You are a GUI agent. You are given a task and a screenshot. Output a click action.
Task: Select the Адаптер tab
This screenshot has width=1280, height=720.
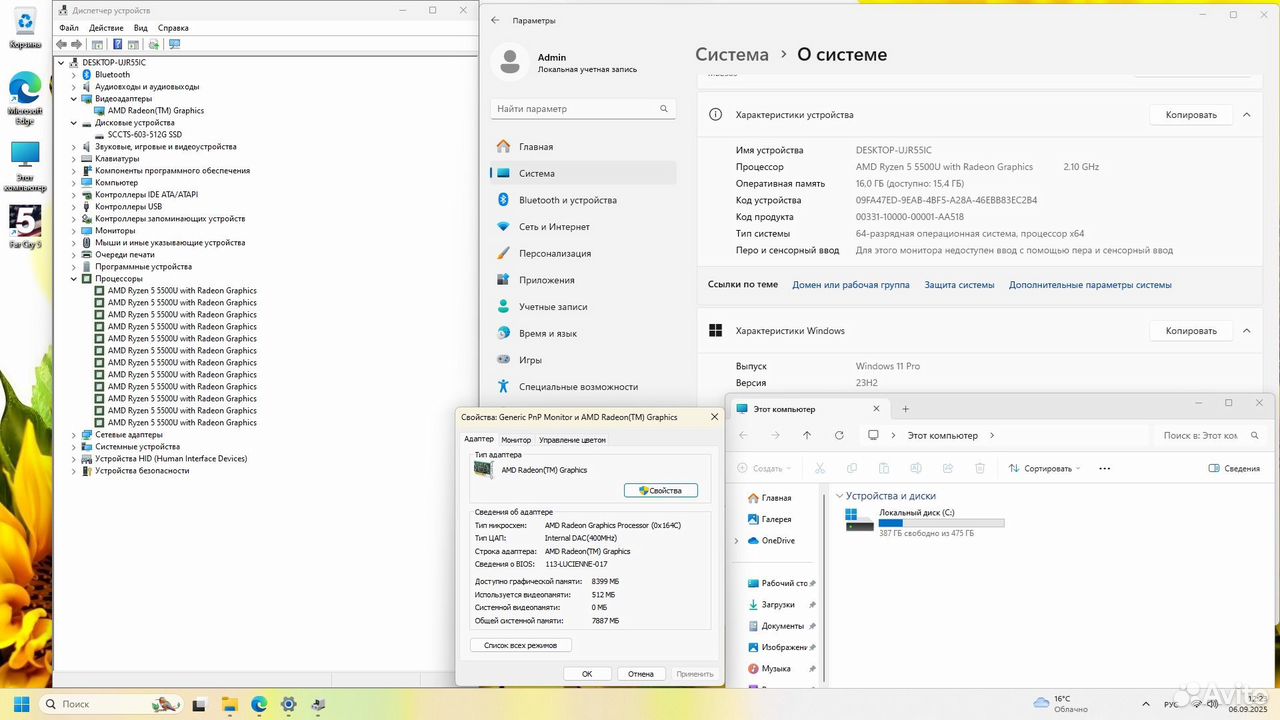pos(479,439)
